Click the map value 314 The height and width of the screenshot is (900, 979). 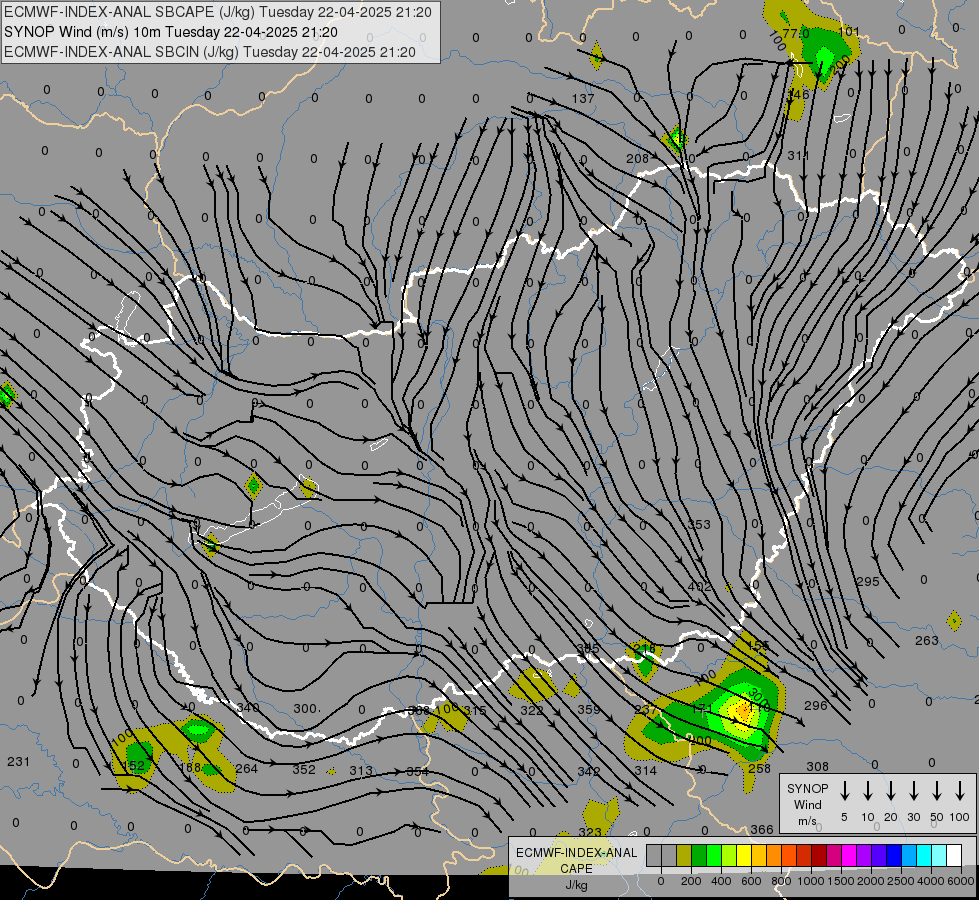click(646, 770)
